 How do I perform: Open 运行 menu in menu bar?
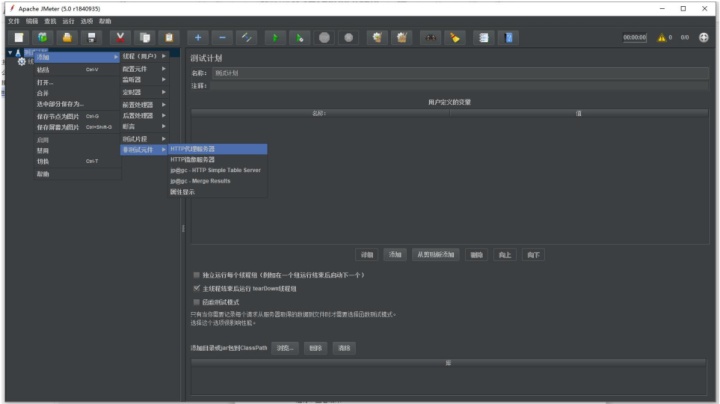[68, 21]
